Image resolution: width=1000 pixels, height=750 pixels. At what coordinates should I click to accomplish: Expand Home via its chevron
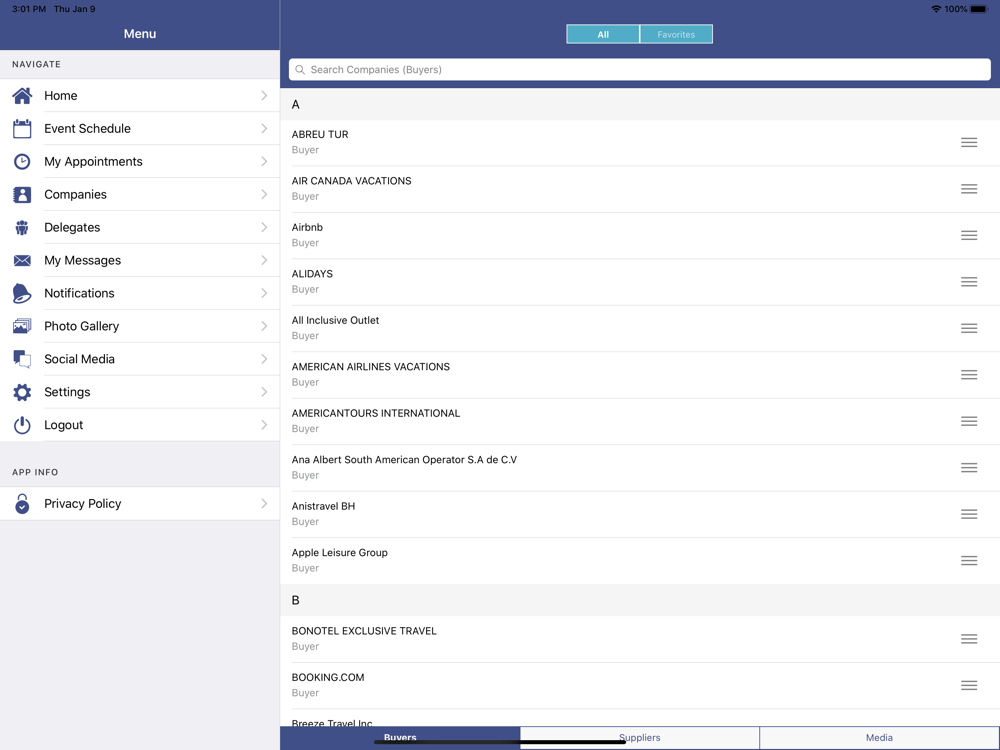coord(264,96)
